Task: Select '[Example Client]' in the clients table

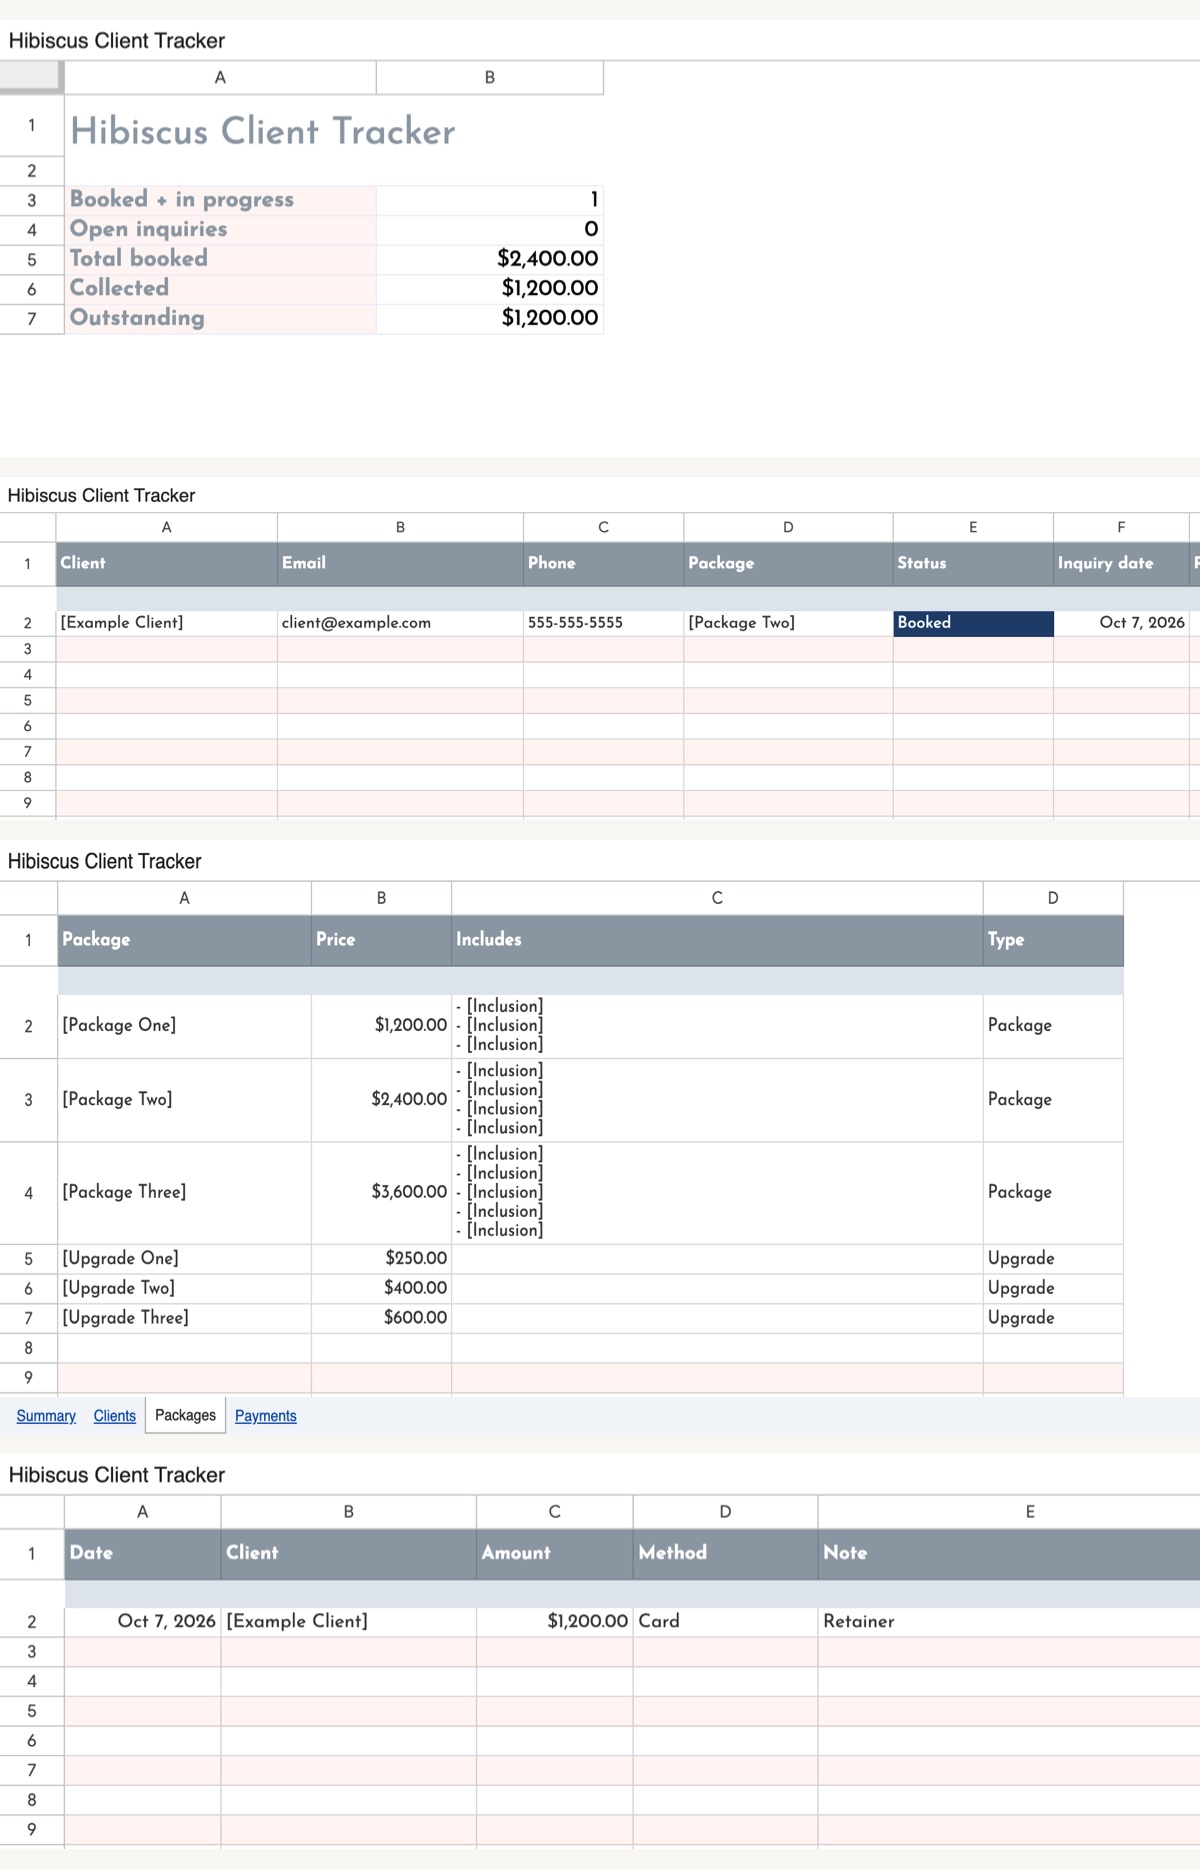Action: (166, 623)
